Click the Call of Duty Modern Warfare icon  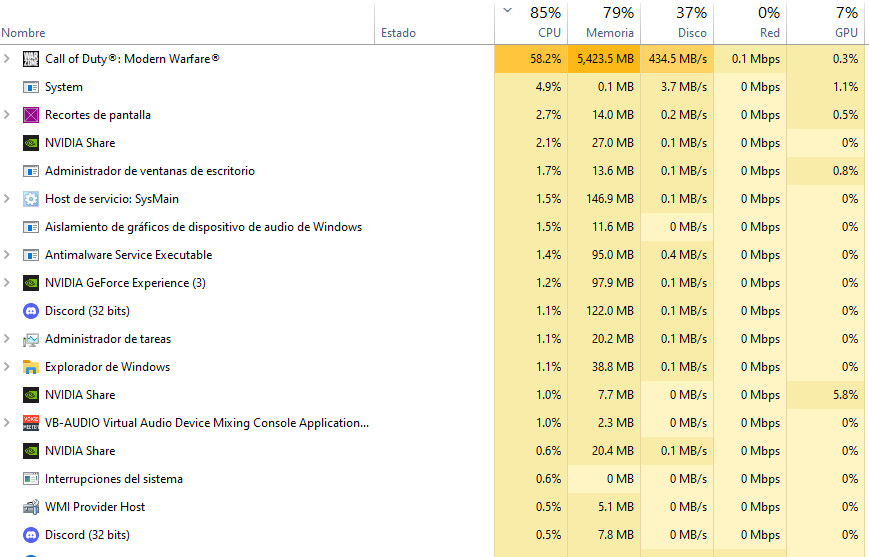[x=30, y=59]
